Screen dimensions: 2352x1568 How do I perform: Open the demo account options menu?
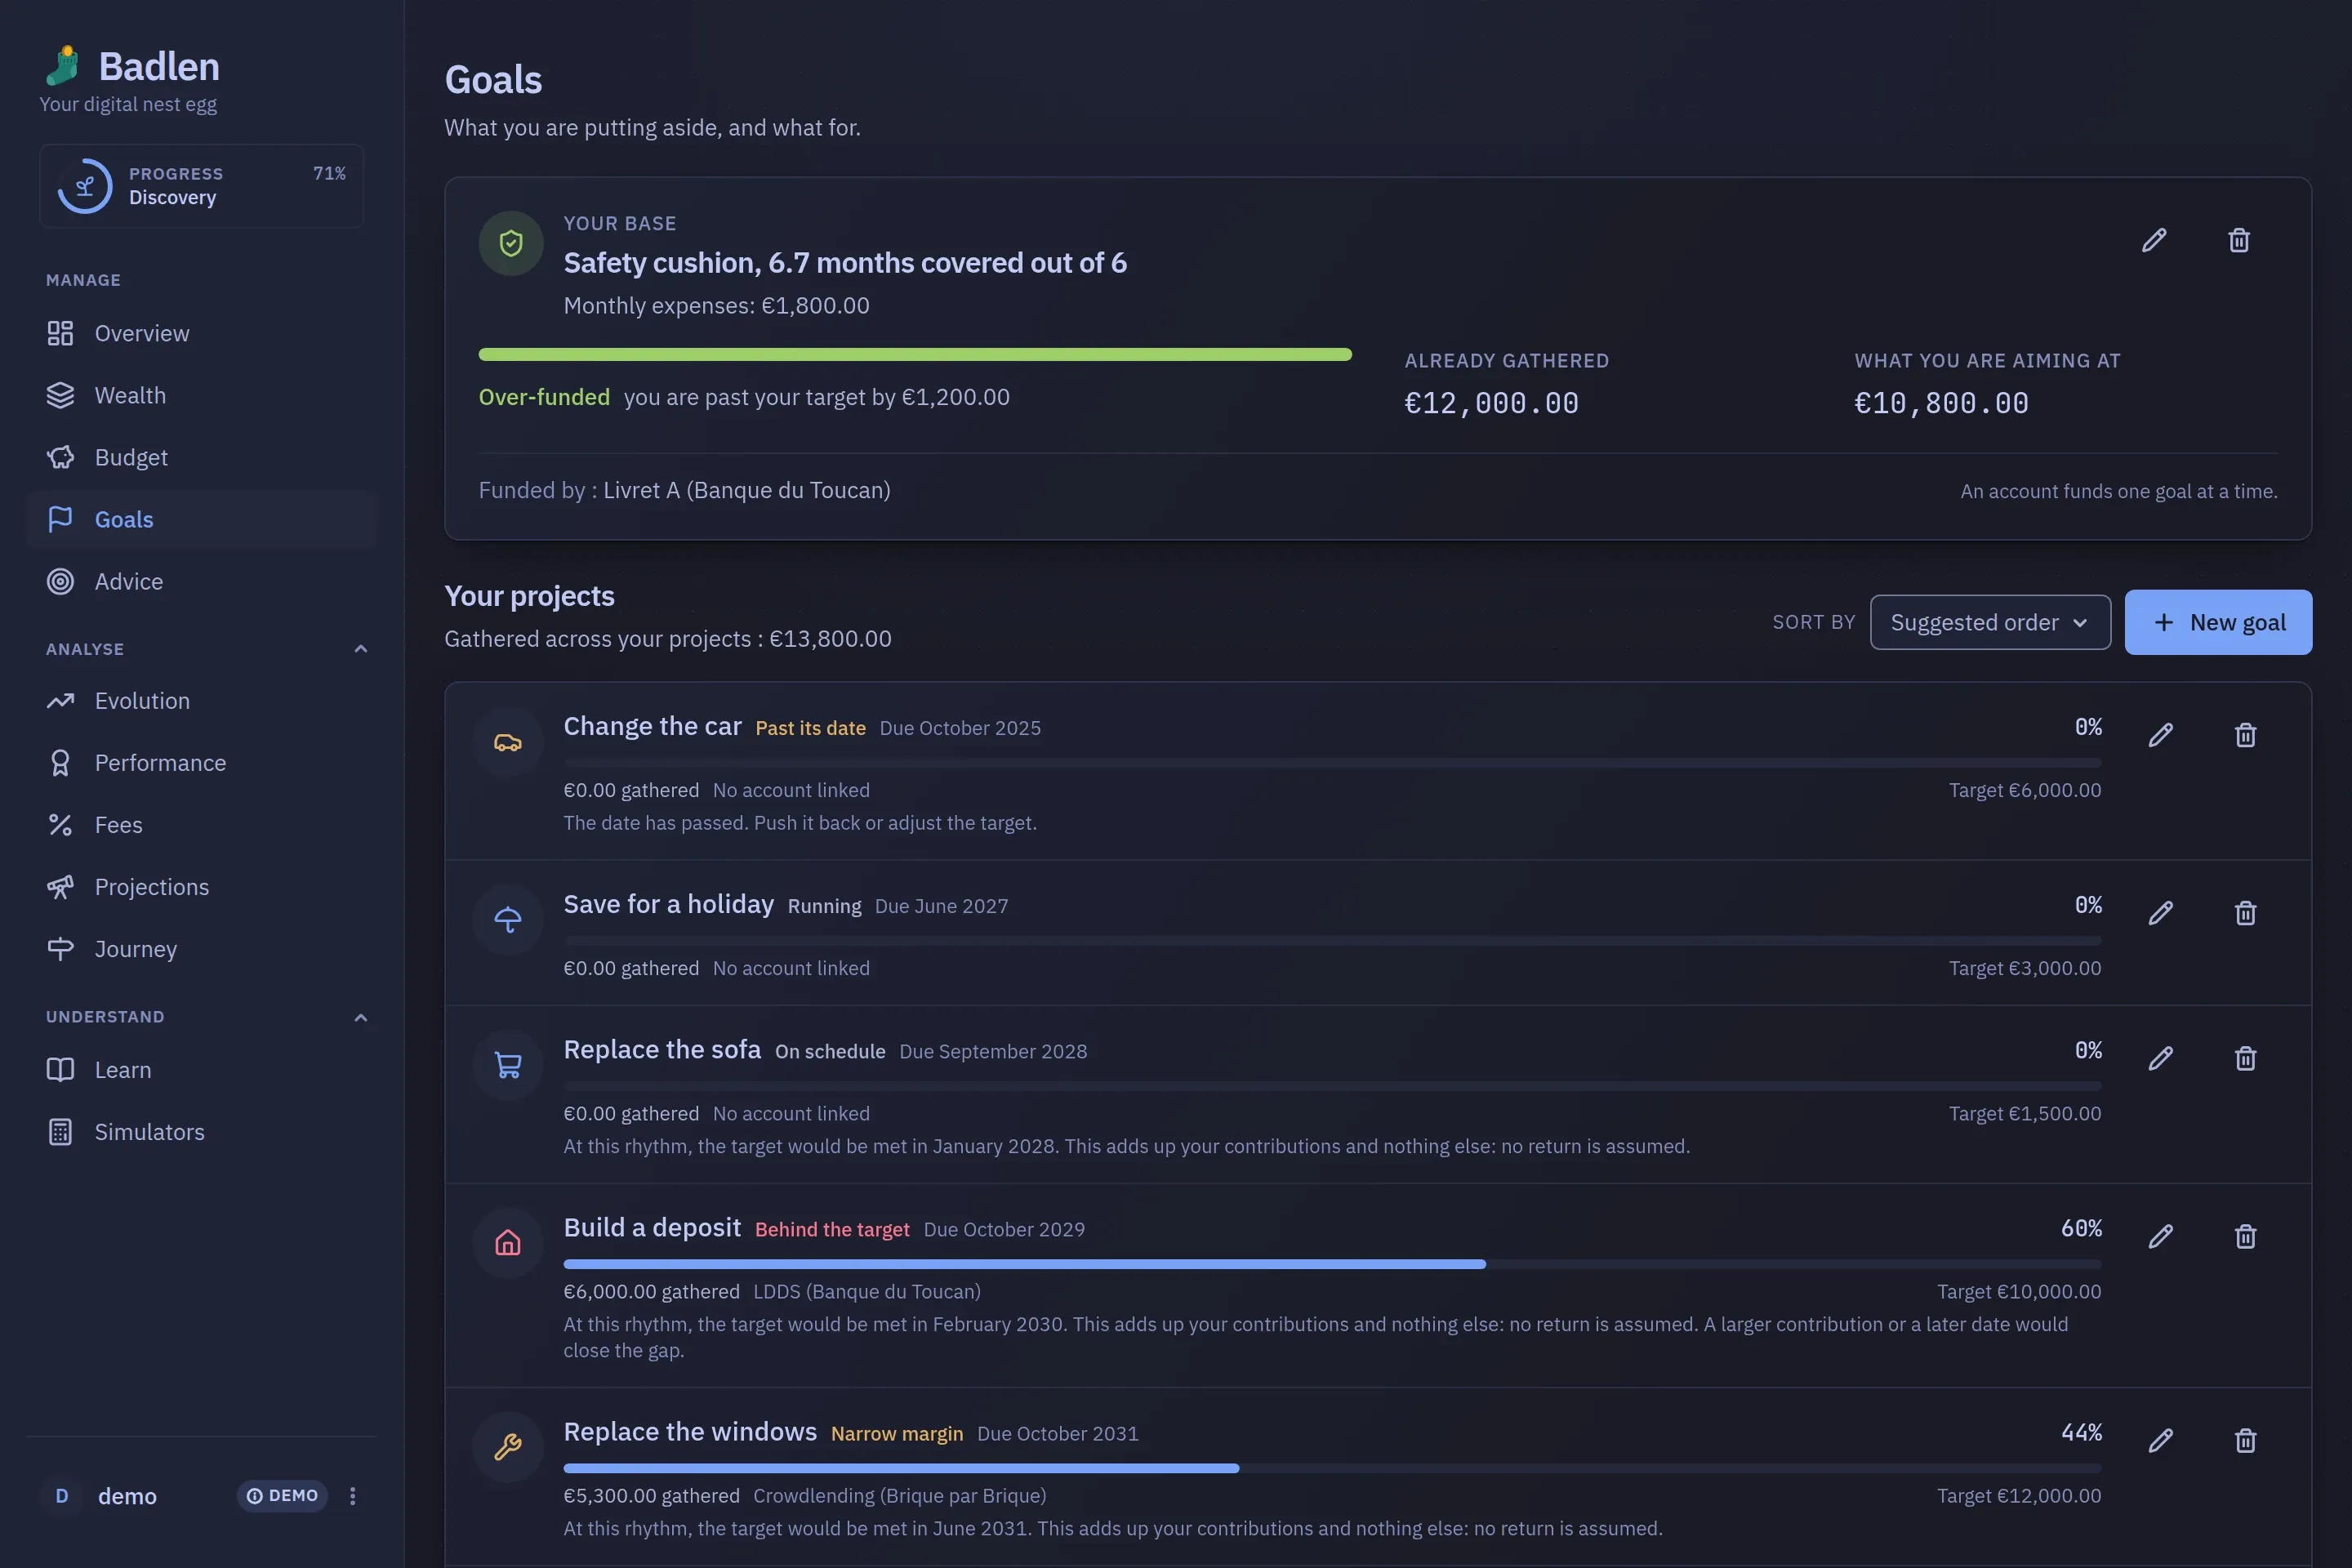[x=352, y=1495]
